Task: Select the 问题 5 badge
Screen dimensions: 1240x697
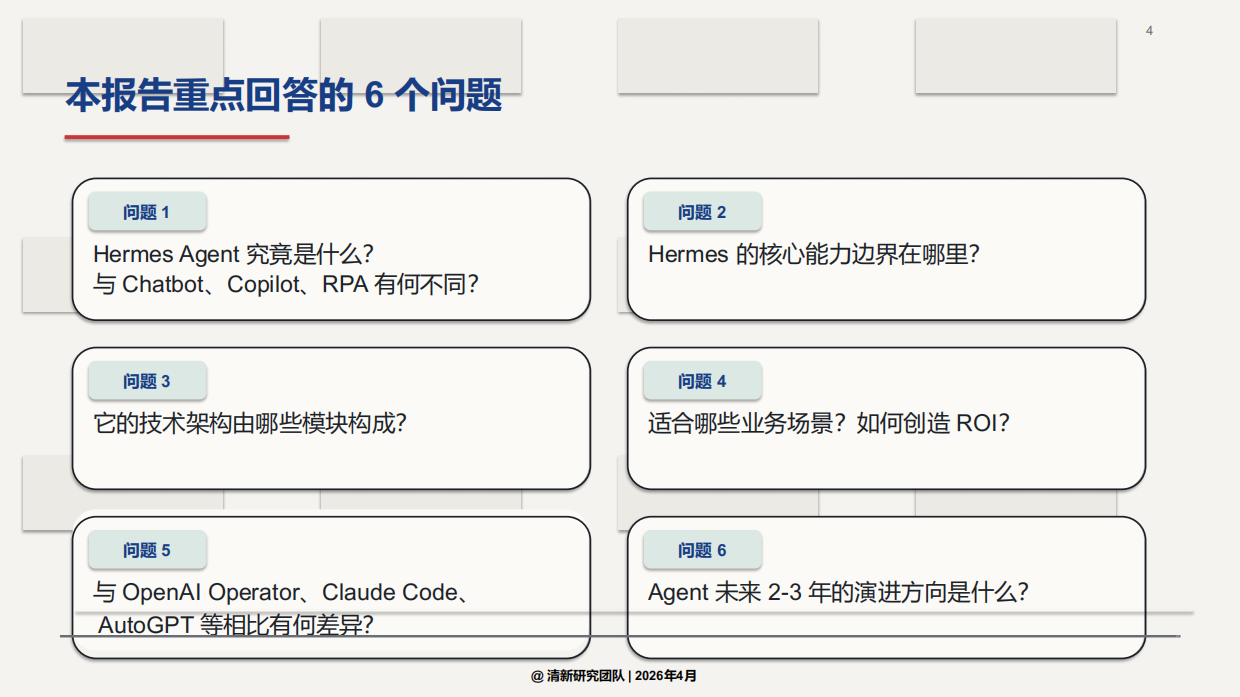Action: (148, 549)
